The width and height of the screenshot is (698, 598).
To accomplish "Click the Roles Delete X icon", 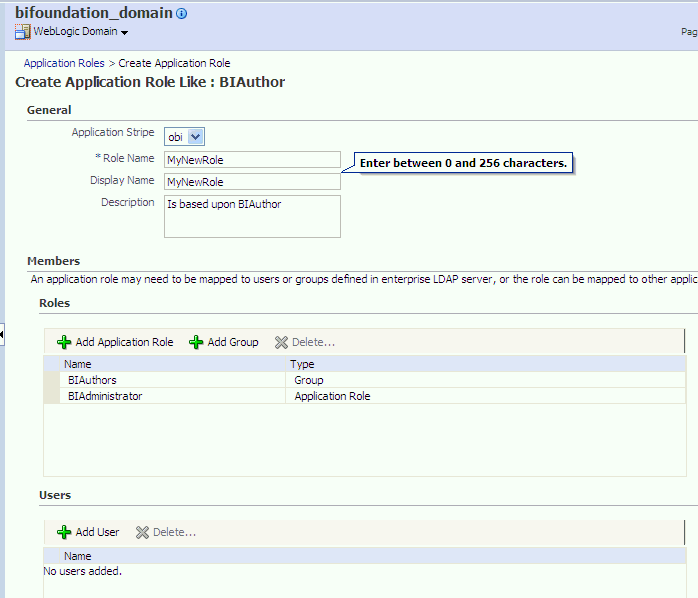I will (x=281, y=342).
